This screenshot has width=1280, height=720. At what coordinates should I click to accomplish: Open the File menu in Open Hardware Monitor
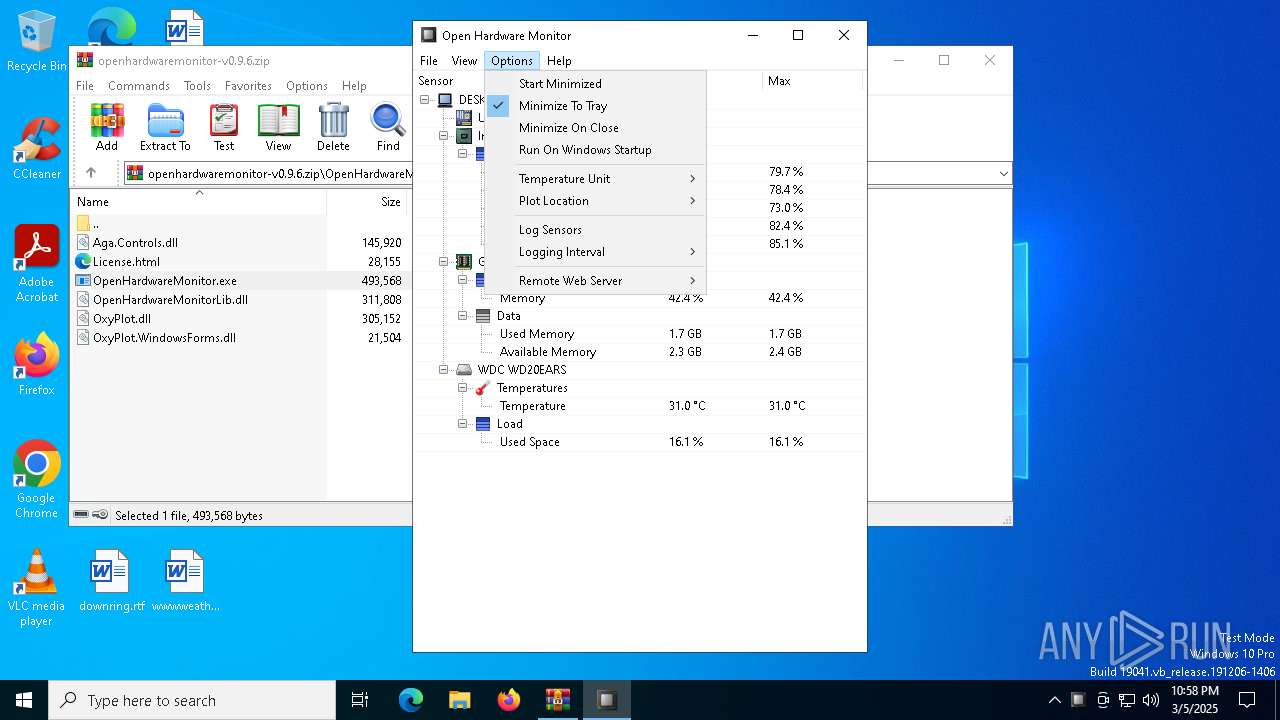coord(429,61)
